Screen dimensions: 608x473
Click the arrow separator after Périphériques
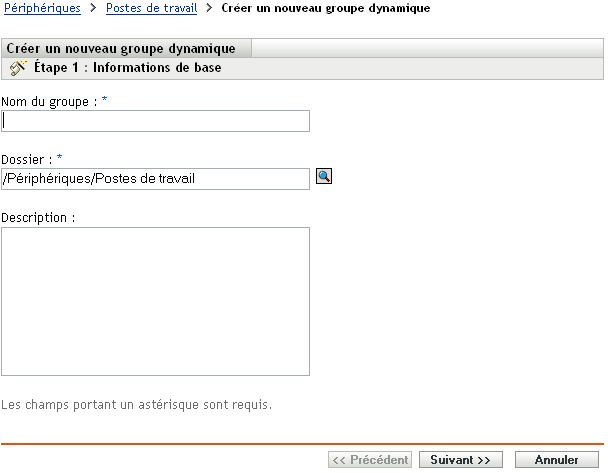(x=95, y=8)
